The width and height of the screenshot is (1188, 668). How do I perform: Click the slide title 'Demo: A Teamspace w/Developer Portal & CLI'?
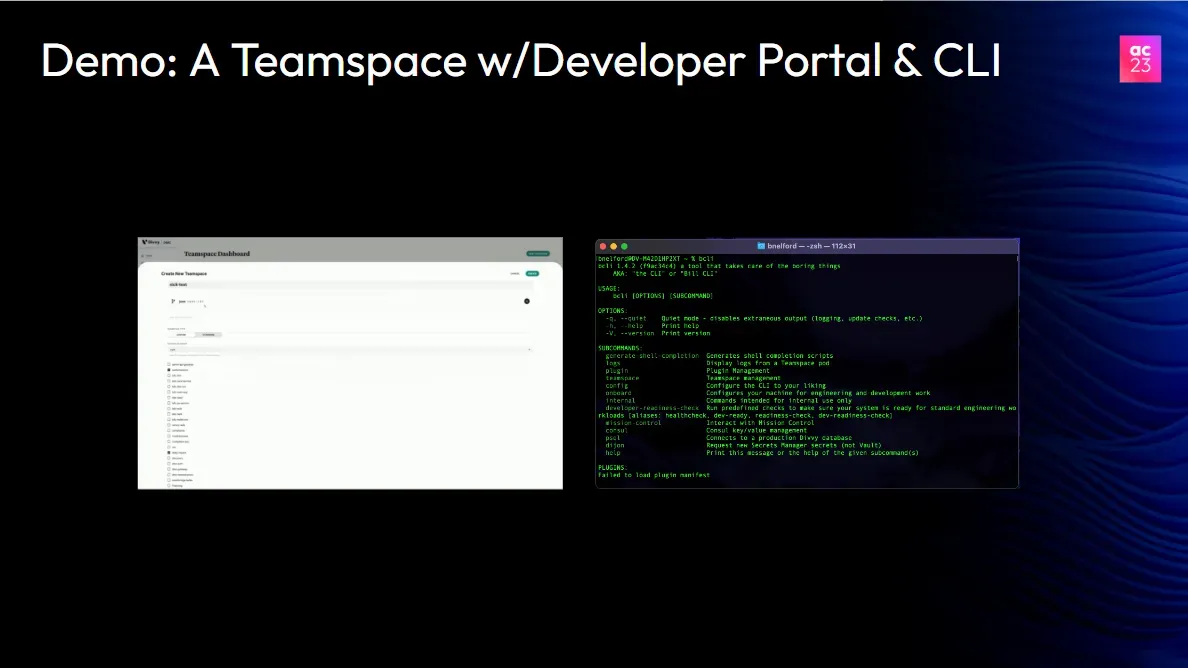[521, 61]
